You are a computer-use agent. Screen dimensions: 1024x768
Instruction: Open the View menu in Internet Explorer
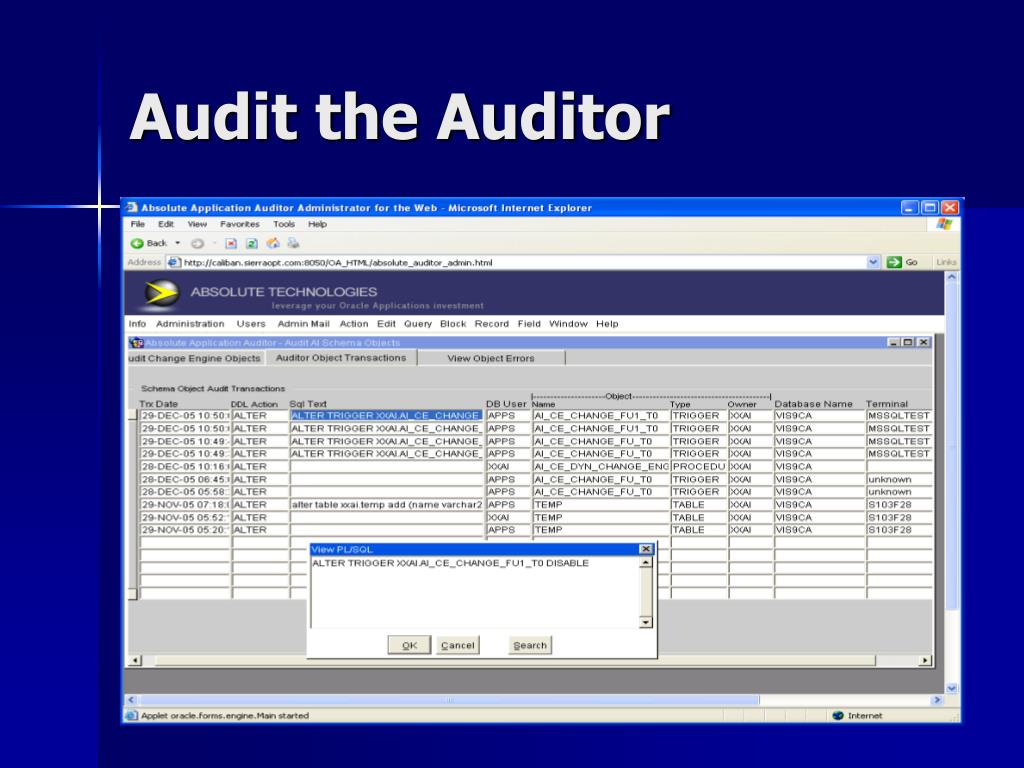click(197, 224)
